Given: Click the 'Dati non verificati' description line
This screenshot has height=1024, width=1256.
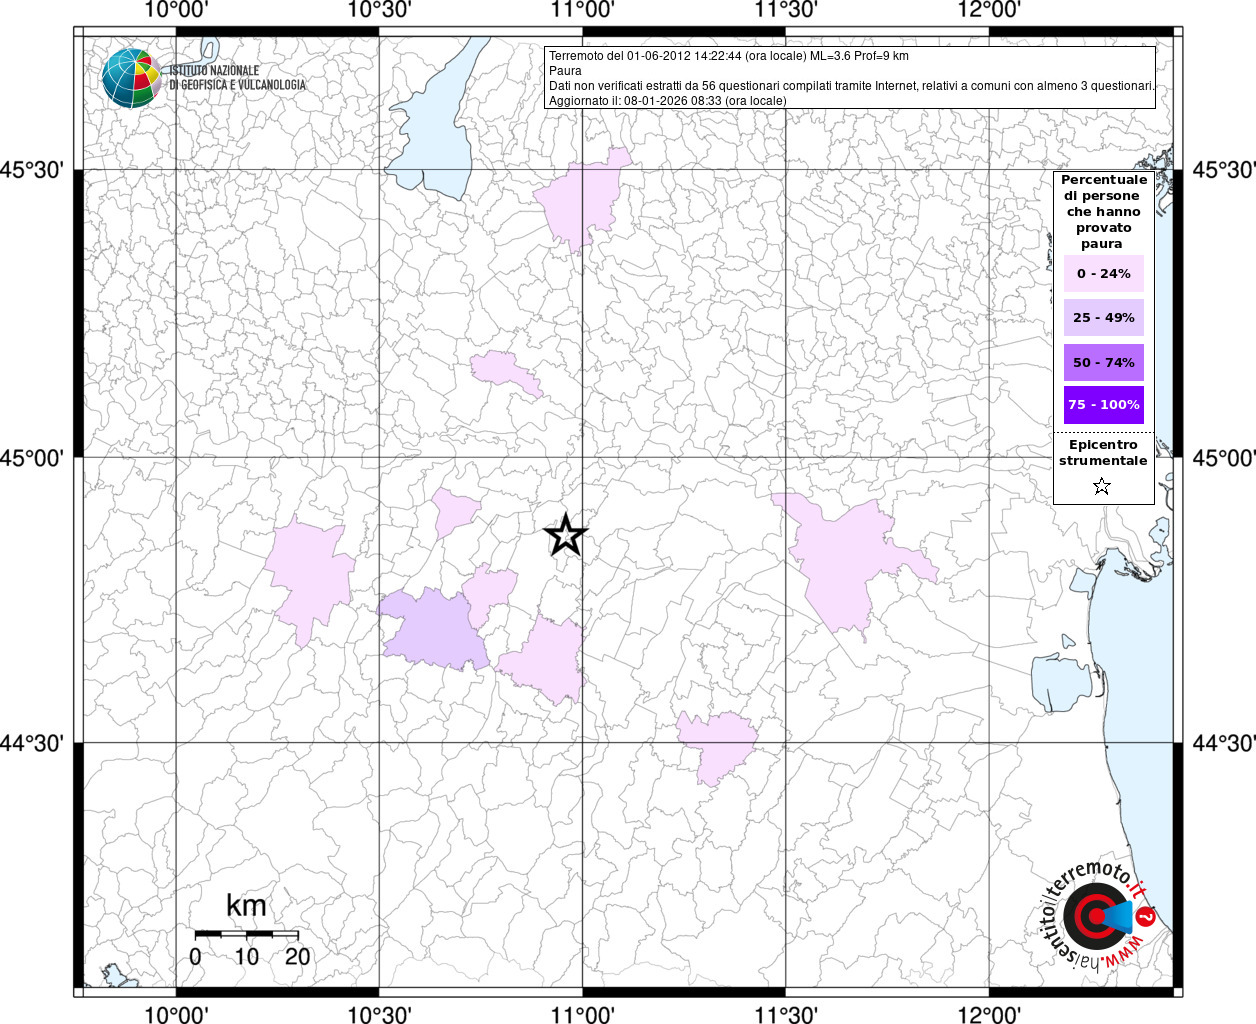Looking at the screenshot, I should click(851, 86).
